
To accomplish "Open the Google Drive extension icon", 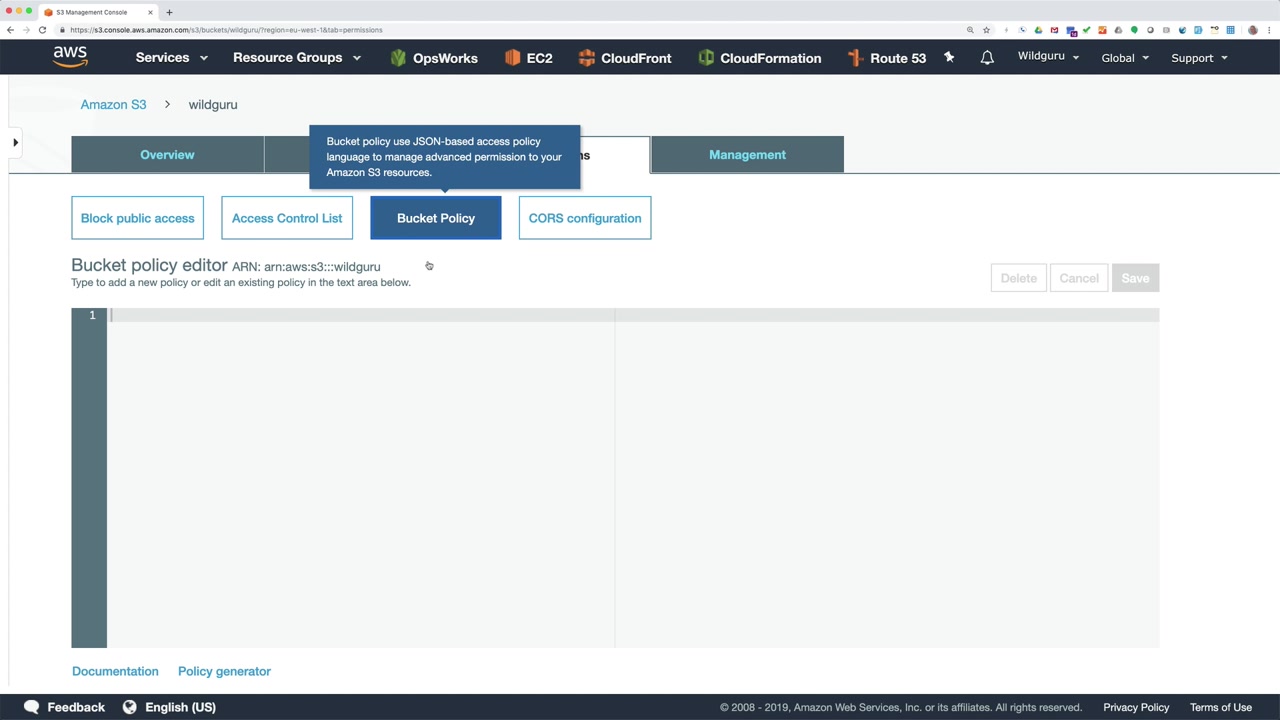I will tap(1038, 30).
